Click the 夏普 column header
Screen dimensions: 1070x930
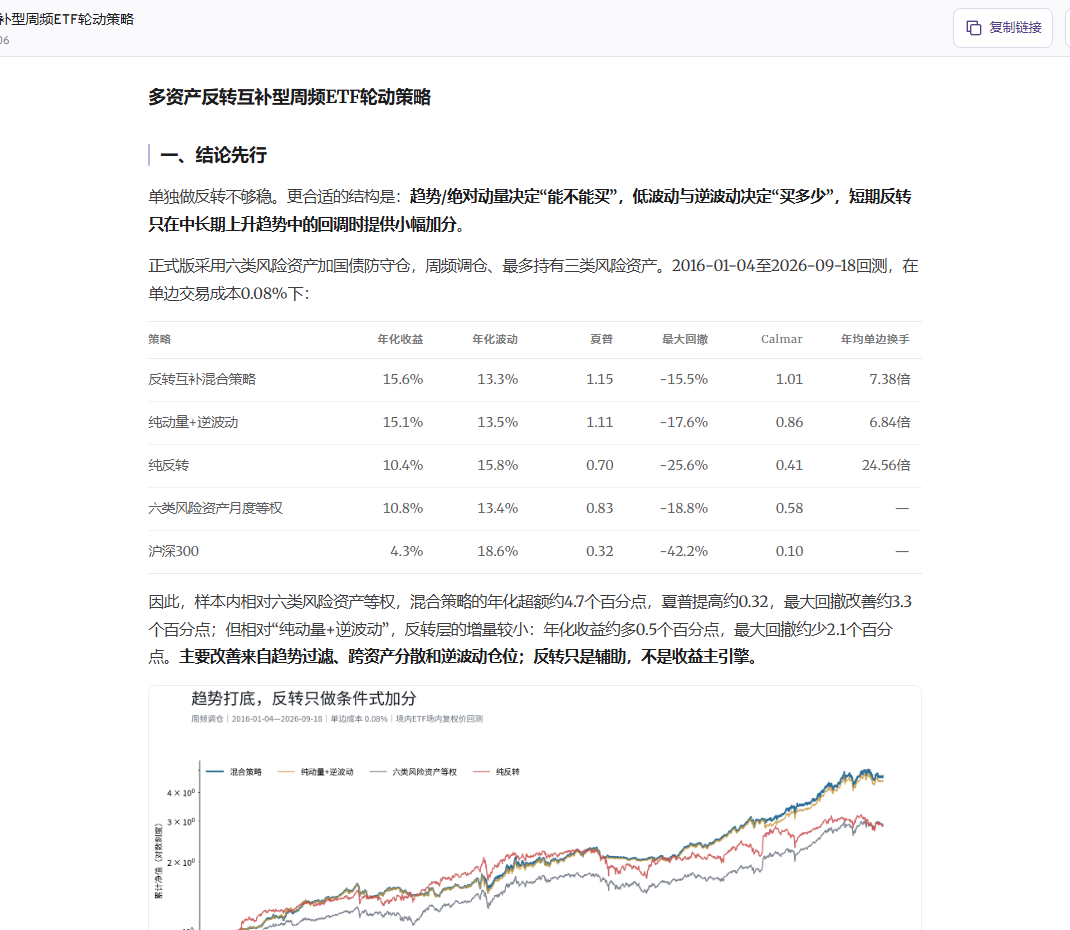[601, 339]
